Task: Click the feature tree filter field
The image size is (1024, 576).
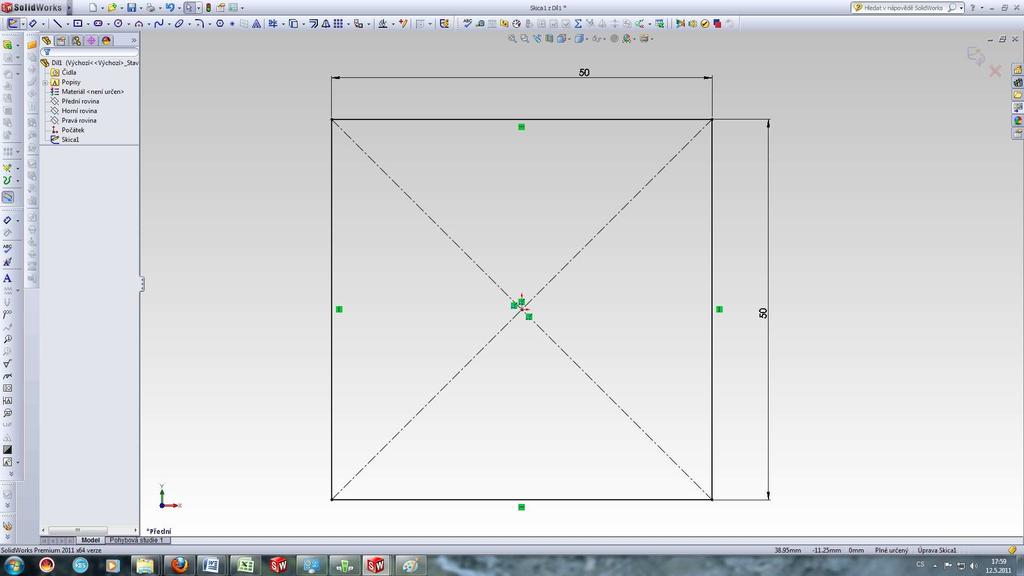Action: [90, 52]
